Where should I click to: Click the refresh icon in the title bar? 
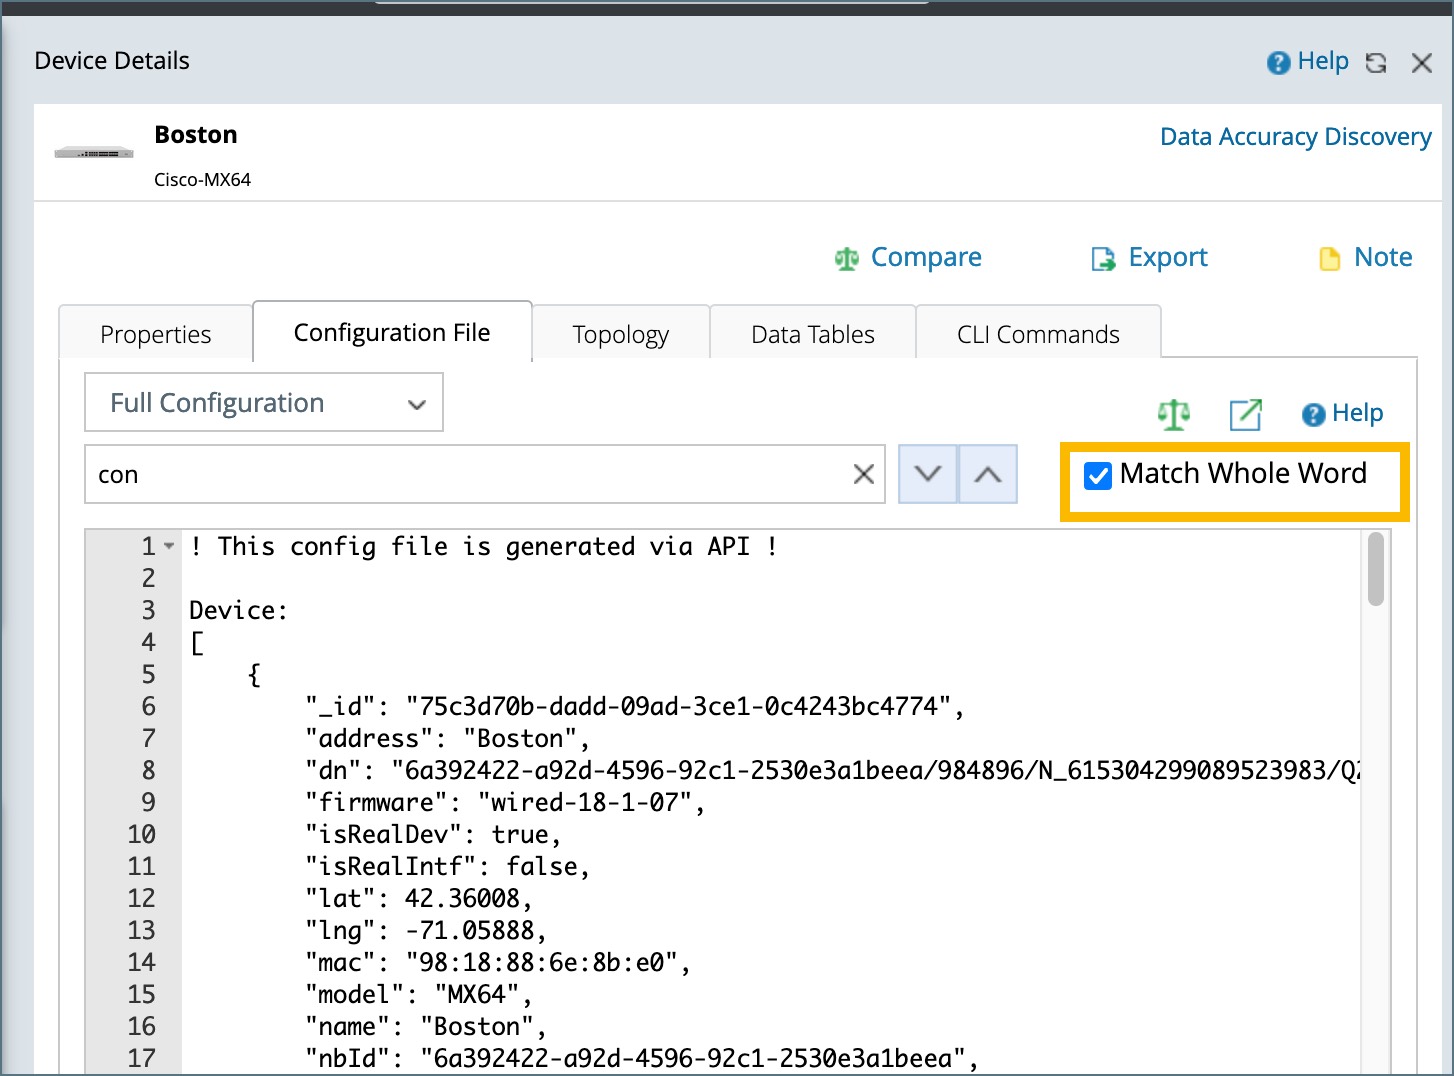(x=1376, y=63)
